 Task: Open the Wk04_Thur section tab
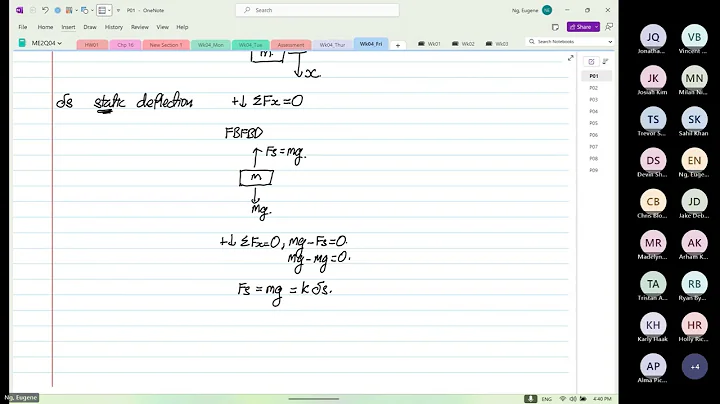pos(332,45)
